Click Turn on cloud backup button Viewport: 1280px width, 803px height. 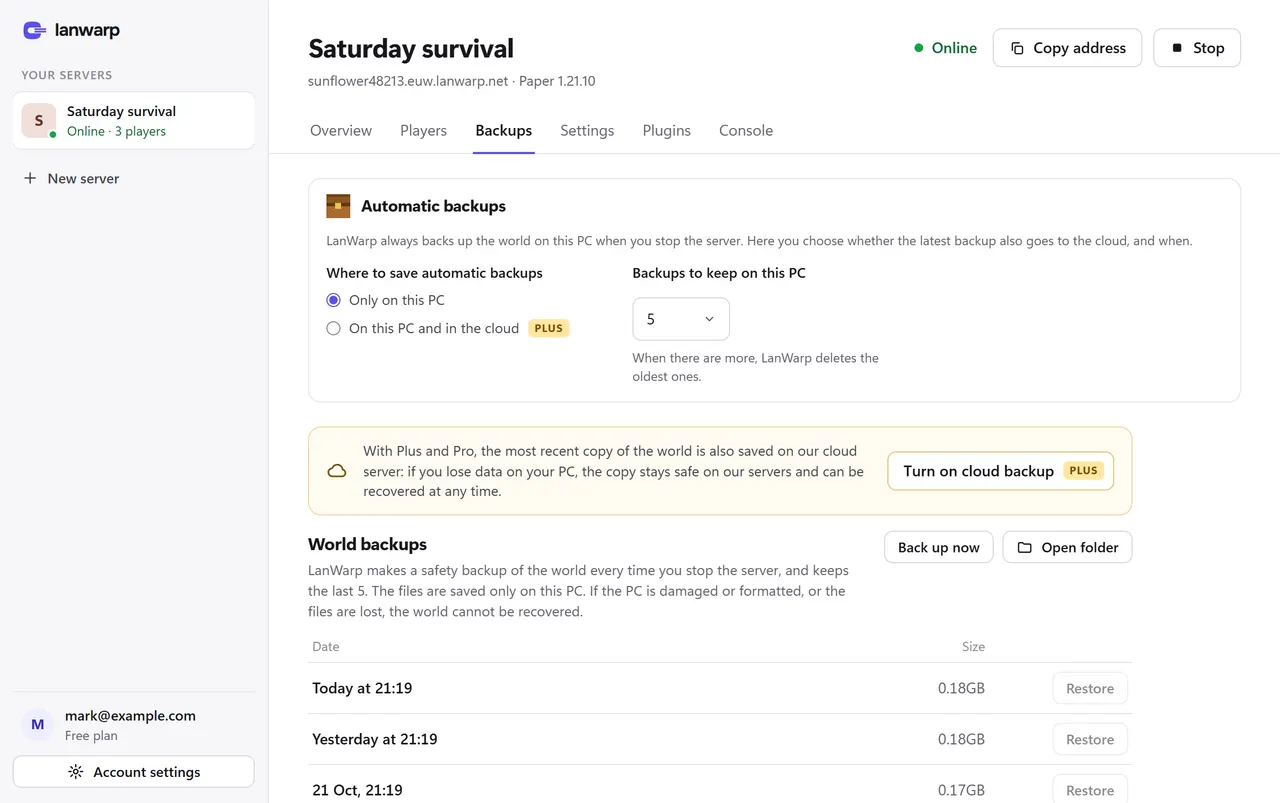click(x=1001, y=471)
